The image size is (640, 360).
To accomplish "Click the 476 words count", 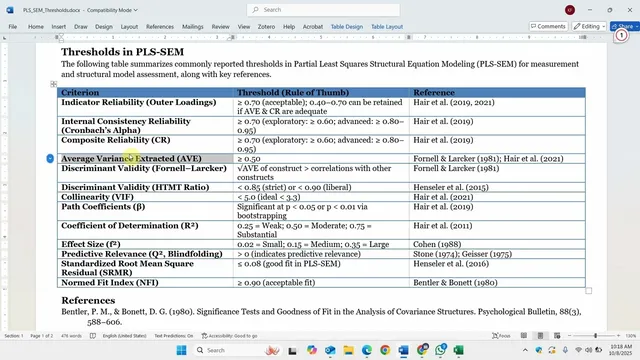I will (x=71, y=336).
